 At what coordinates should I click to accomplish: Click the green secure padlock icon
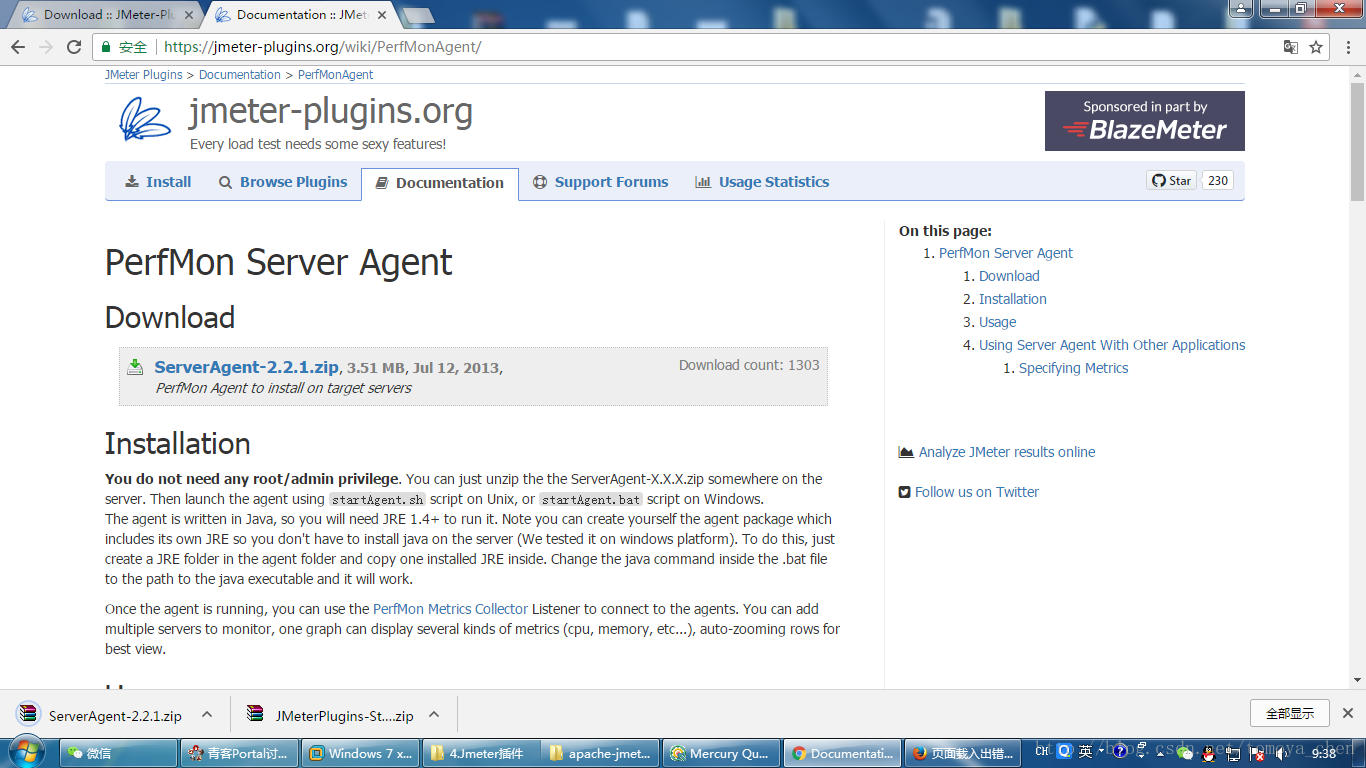tap(106, 47)
